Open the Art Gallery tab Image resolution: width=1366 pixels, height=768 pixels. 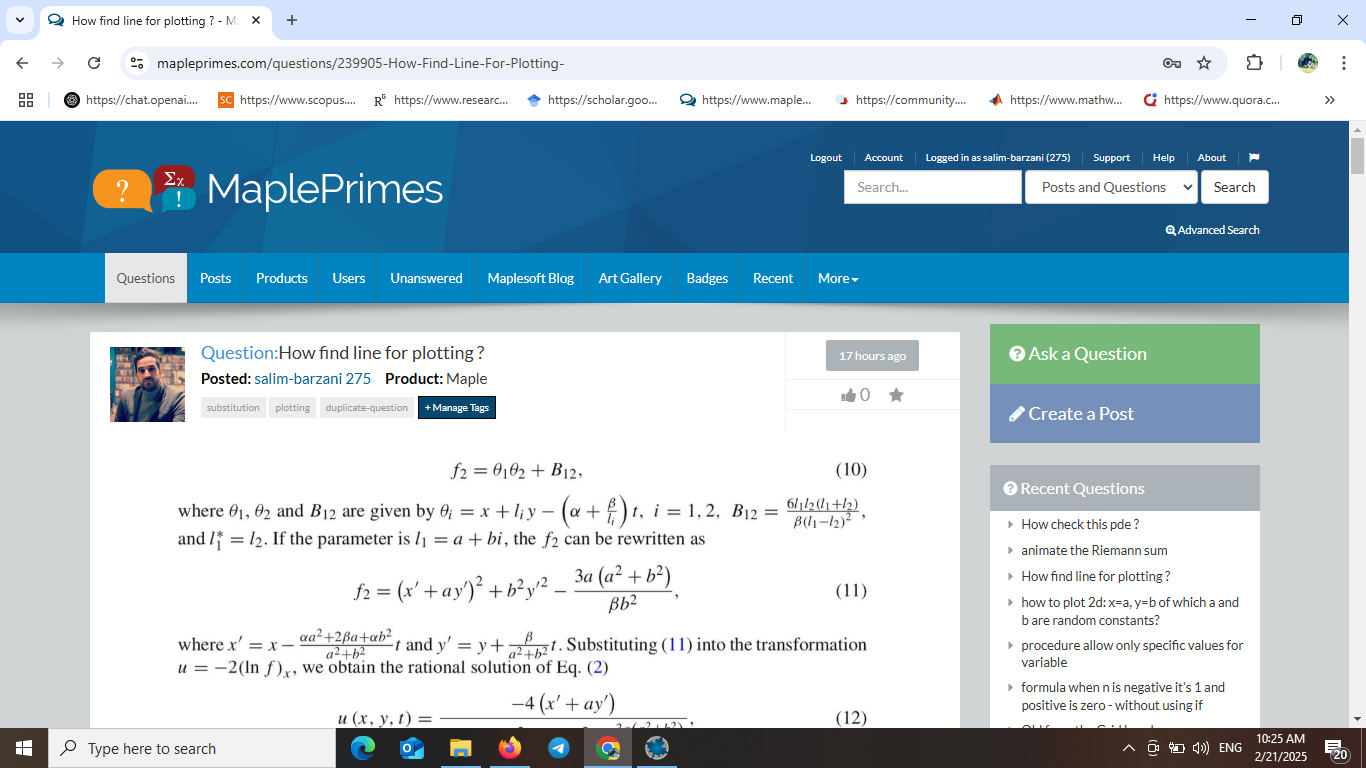pyautogui.click(x=630, y=278)
